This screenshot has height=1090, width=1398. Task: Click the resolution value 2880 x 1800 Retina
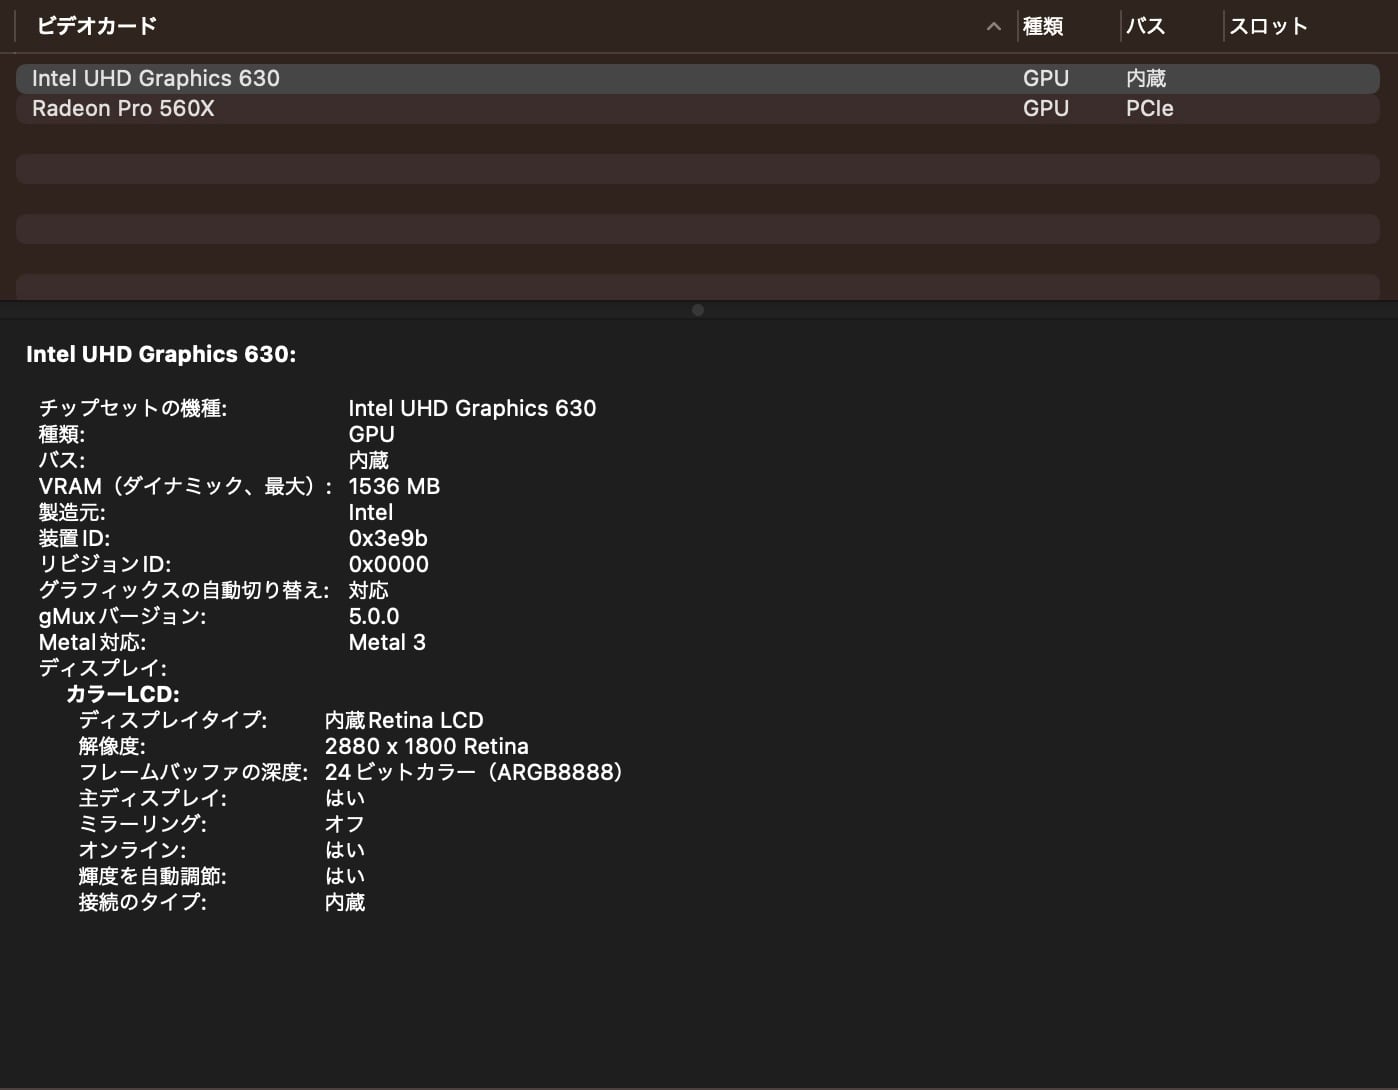(x=427, y=747)
